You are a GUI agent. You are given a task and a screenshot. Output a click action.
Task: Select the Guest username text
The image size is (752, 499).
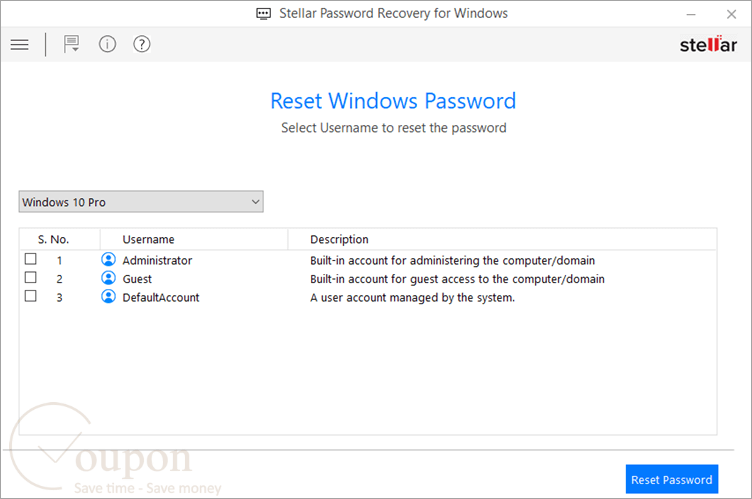137,279
